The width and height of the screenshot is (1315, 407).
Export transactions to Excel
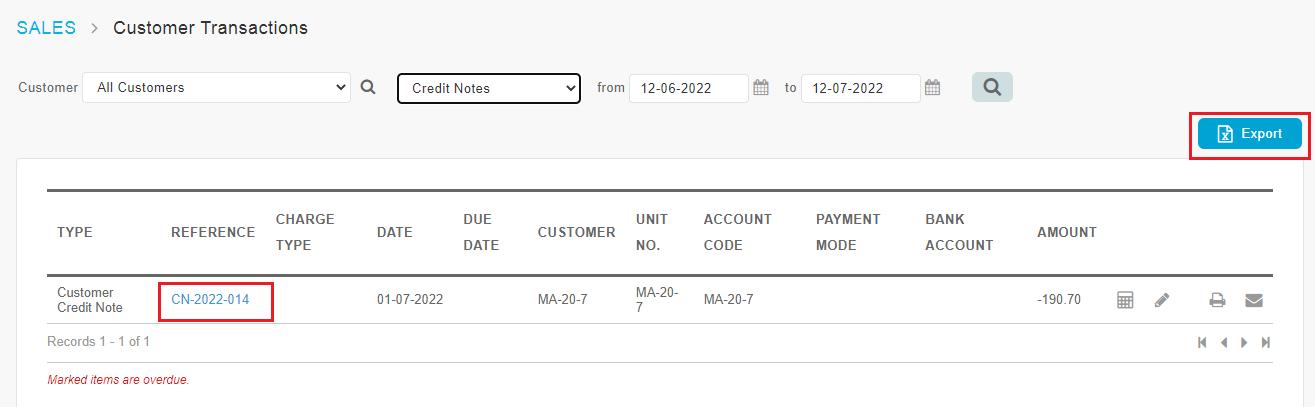pos(1250,134)
